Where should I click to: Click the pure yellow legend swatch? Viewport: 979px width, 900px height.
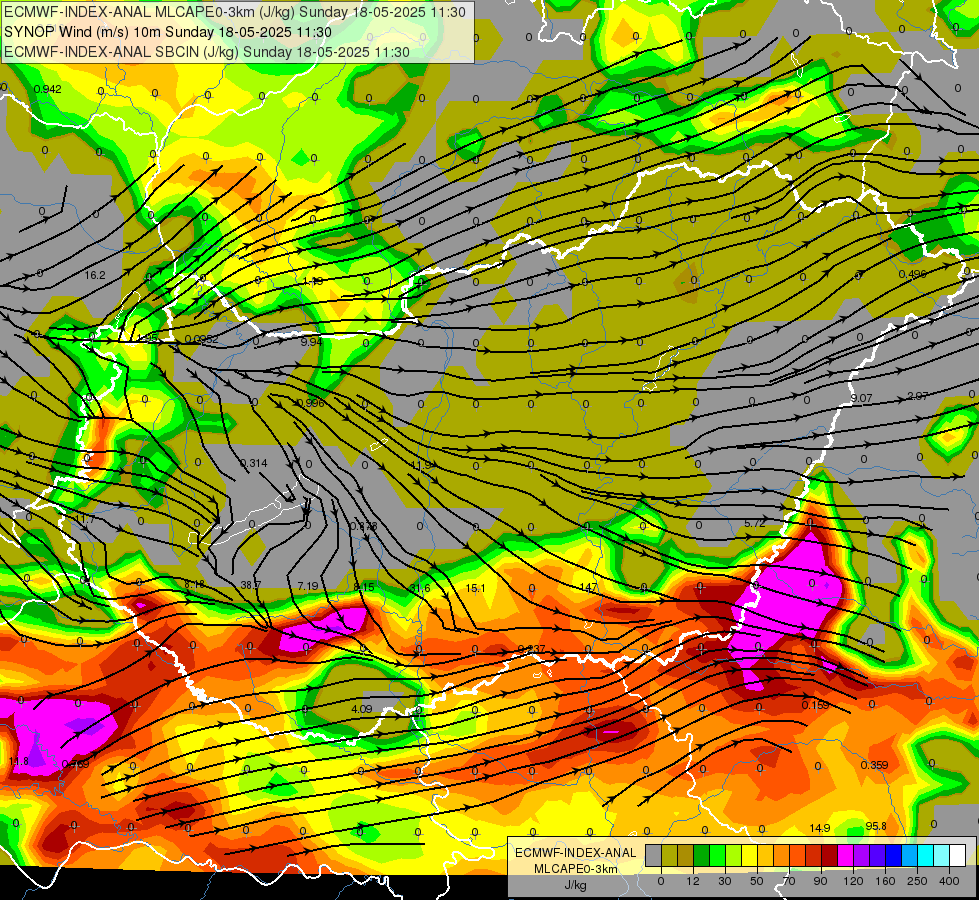749,856
